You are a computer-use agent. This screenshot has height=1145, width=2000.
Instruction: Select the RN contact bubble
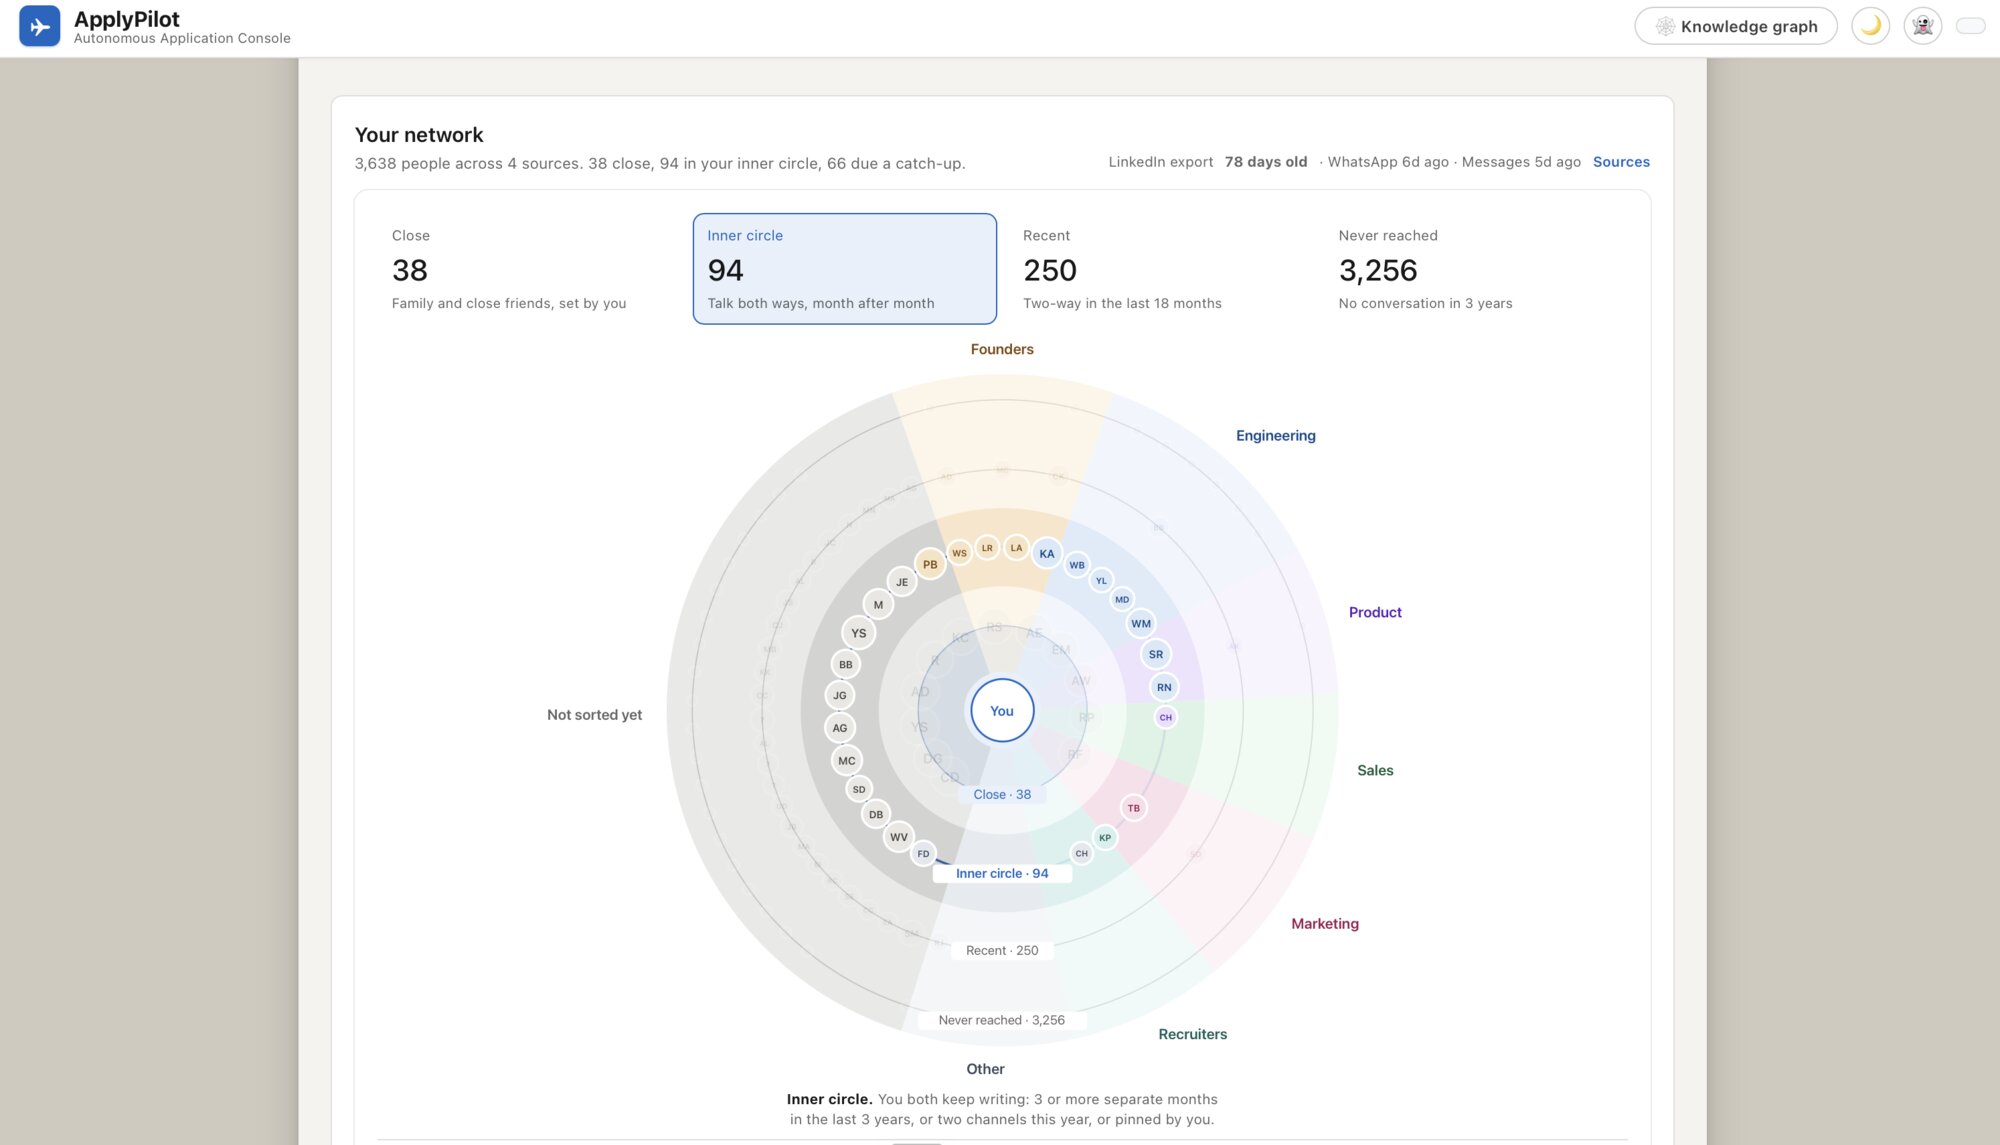pyautogui.click(x=1164, y=688)
